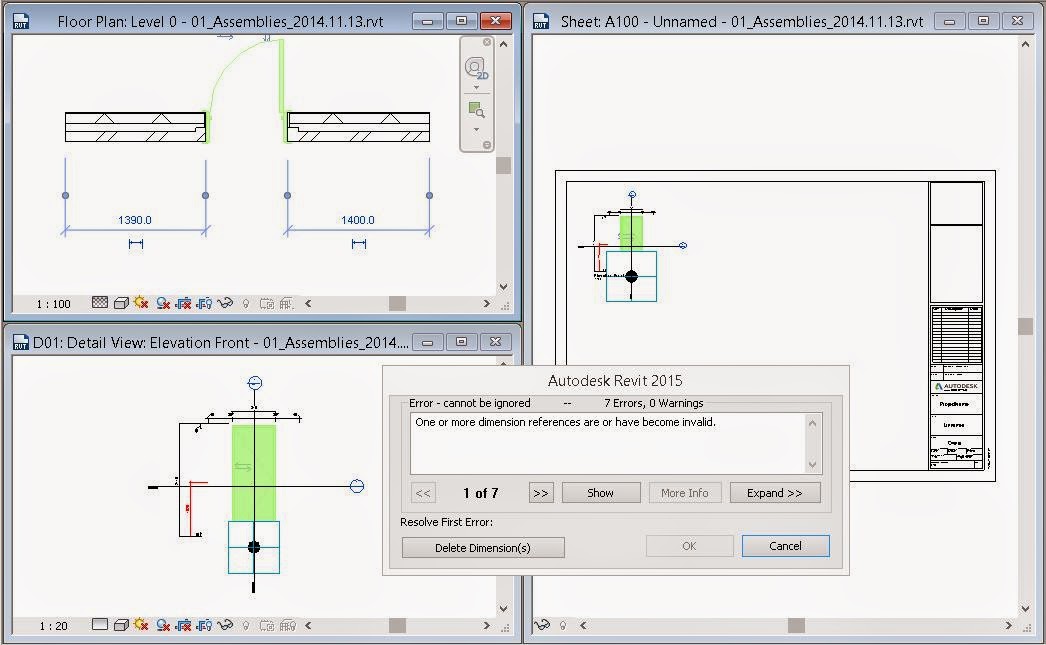
Task: Toggle Reveal Hidden Elements in Floor Plan view
Action: click(245, 303)
